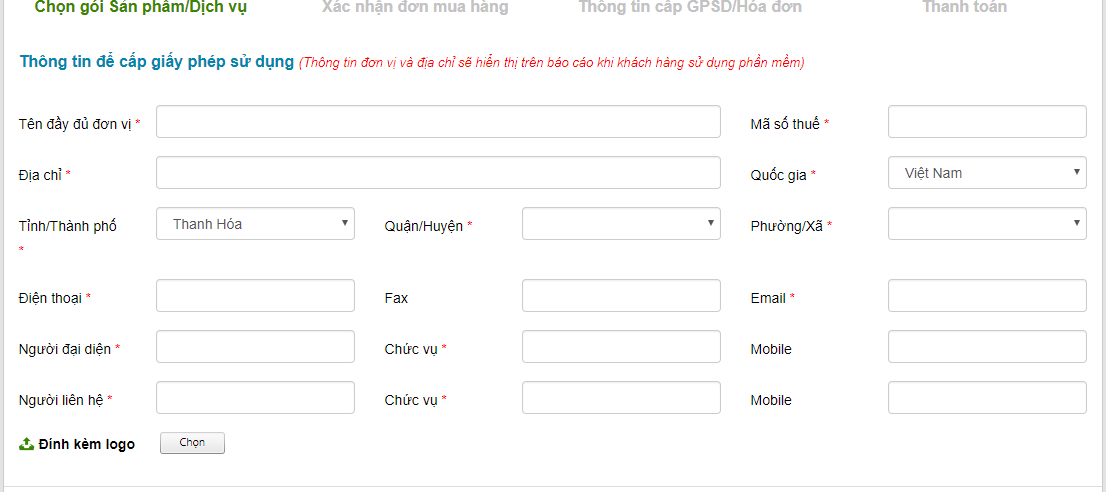Screen dimensions: 1106x492
Task: Expand the Phường/Xã dropdown
Action: (987, 223)
